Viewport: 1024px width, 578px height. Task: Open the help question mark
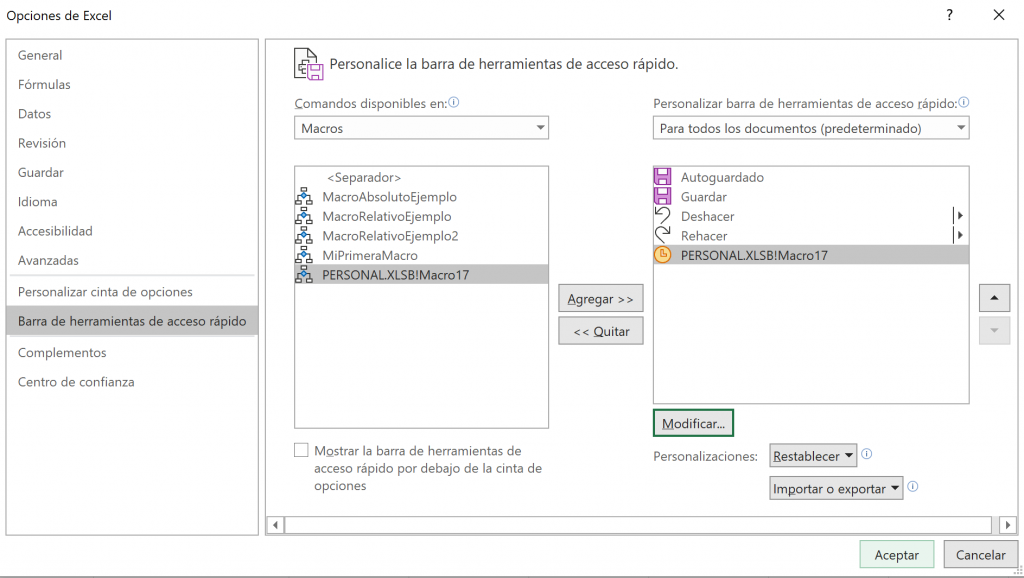950,15
